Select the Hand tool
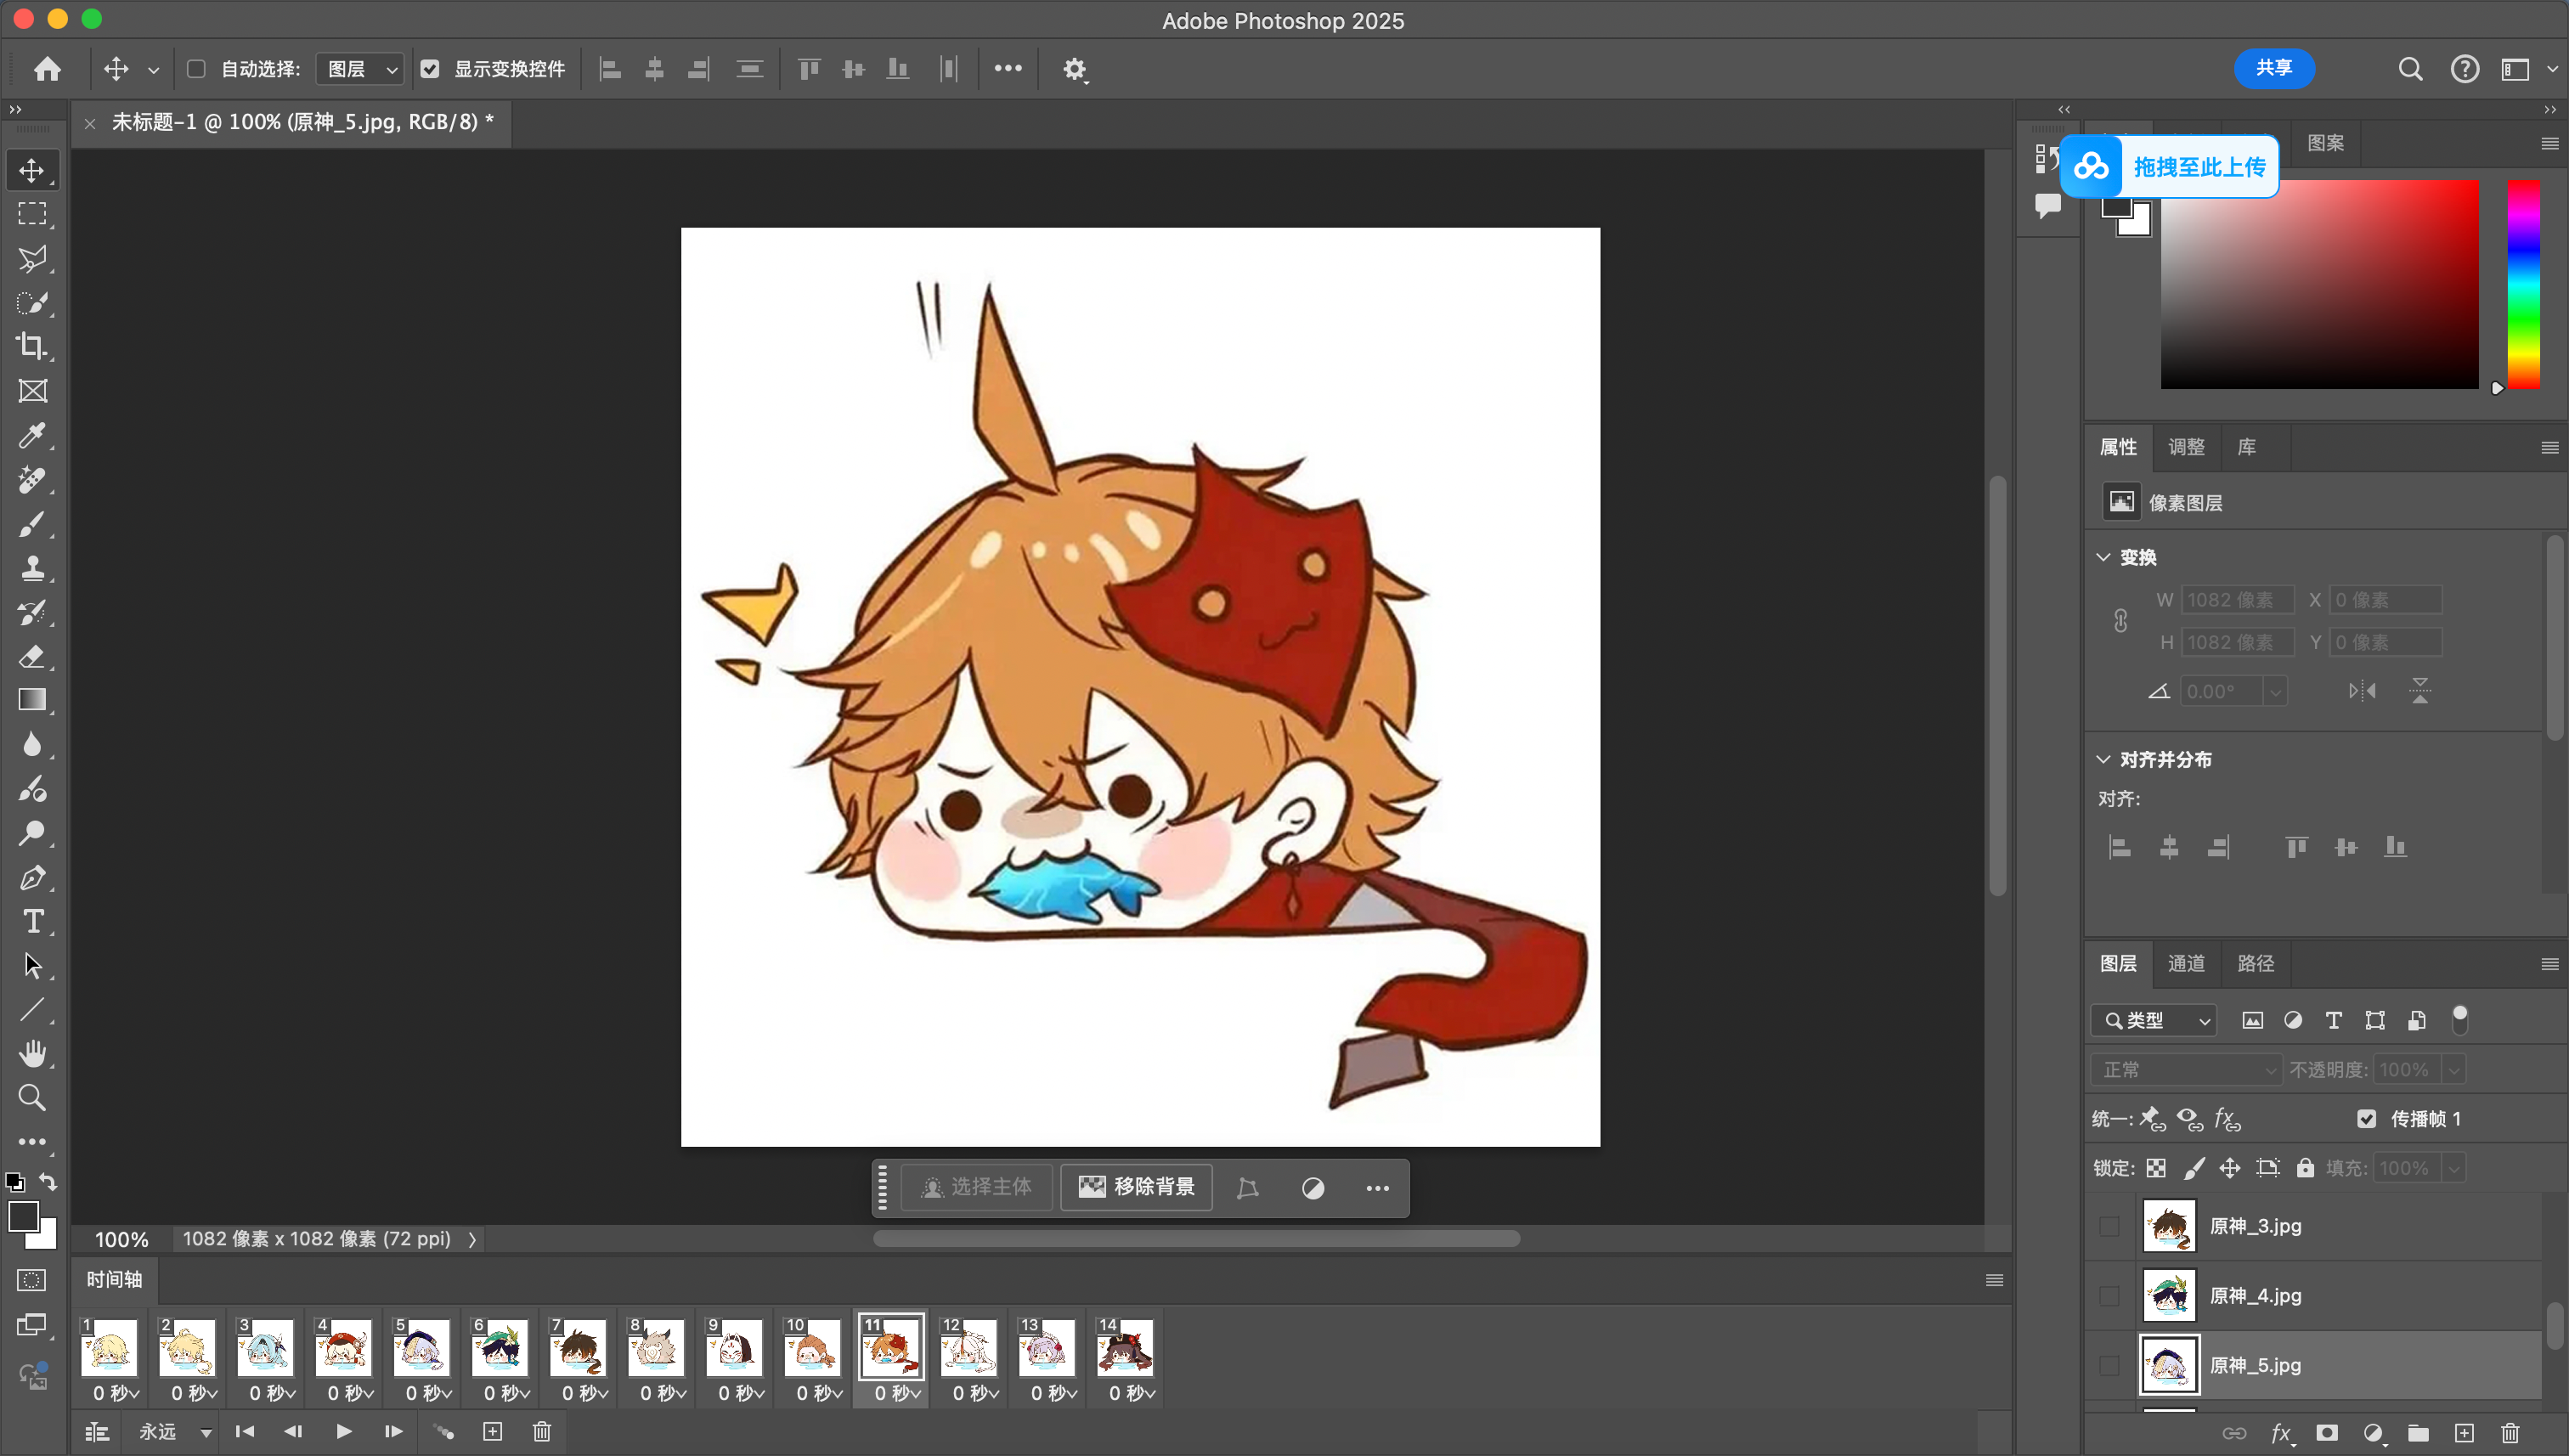This screenshot has width=2569, height=1456. [x=32, y=1054]
